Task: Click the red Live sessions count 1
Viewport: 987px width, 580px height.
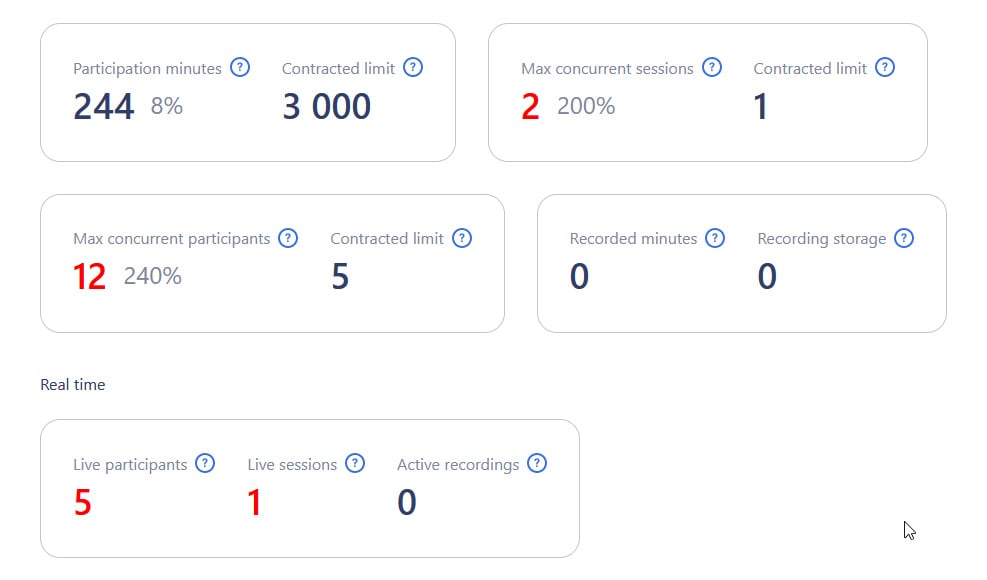Action: [x=255, y=502]
